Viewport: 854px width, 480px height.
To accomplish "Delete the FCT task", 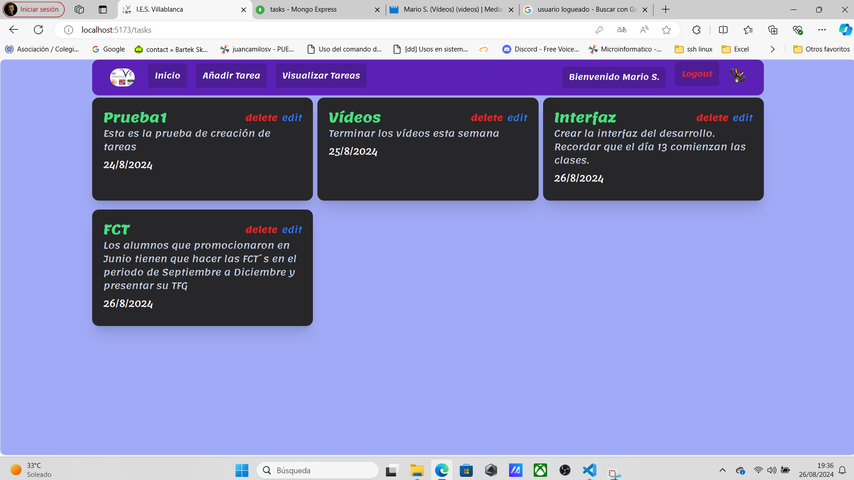I will coord(261,230).
